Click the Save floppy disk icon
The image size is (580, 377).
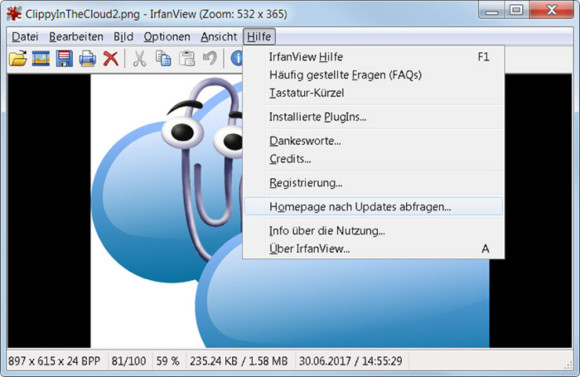(x=64, y=58)
